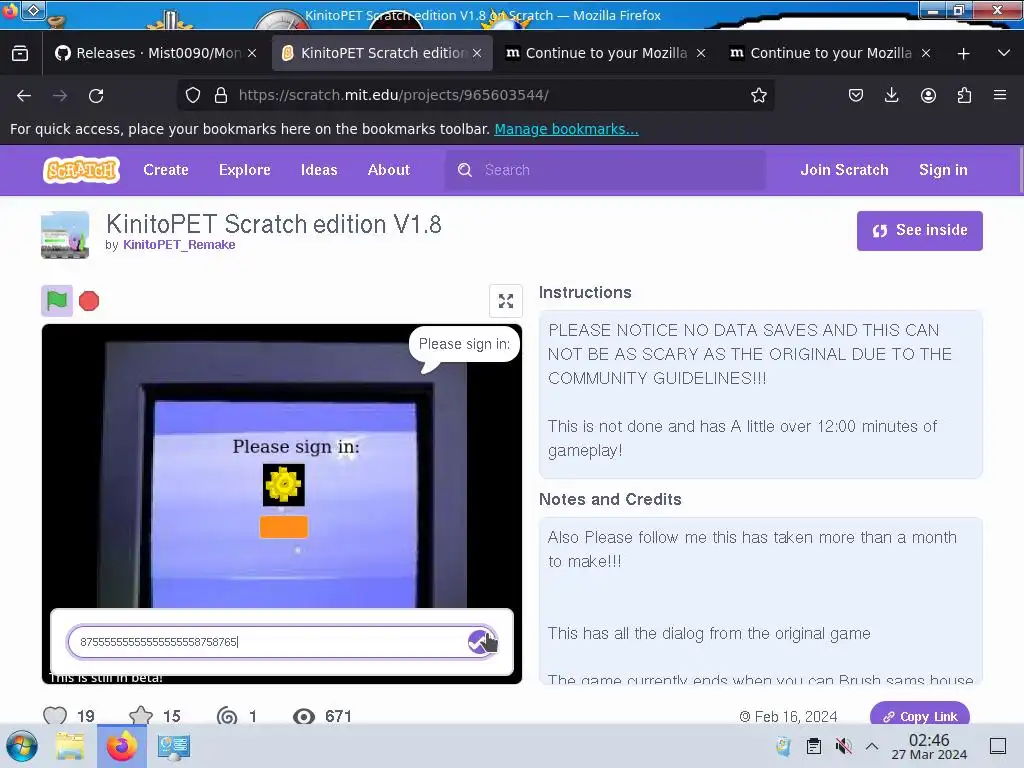
Task: Open Firefox hamburger application menu
Action: [1000, 95]
